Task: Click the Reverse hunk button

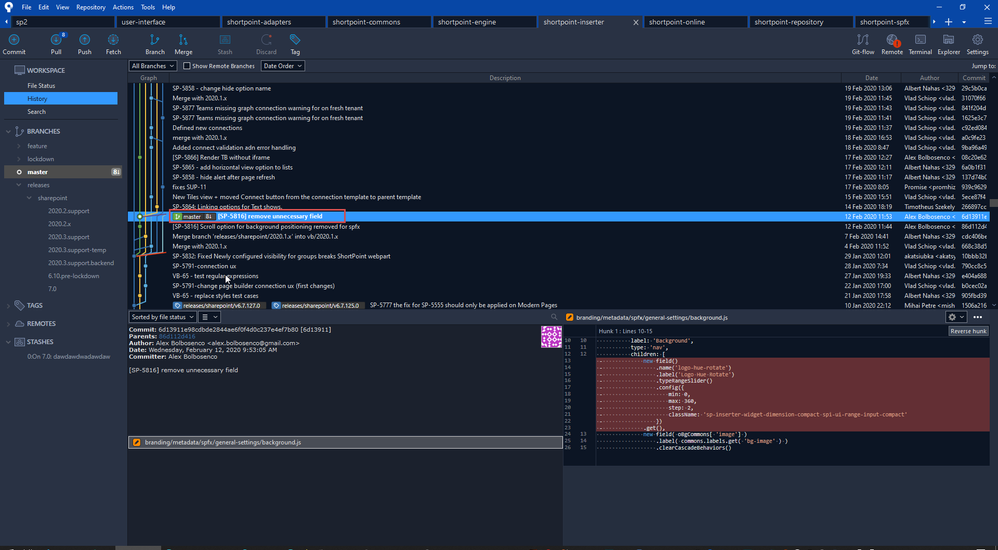Action: coord(967,331)
